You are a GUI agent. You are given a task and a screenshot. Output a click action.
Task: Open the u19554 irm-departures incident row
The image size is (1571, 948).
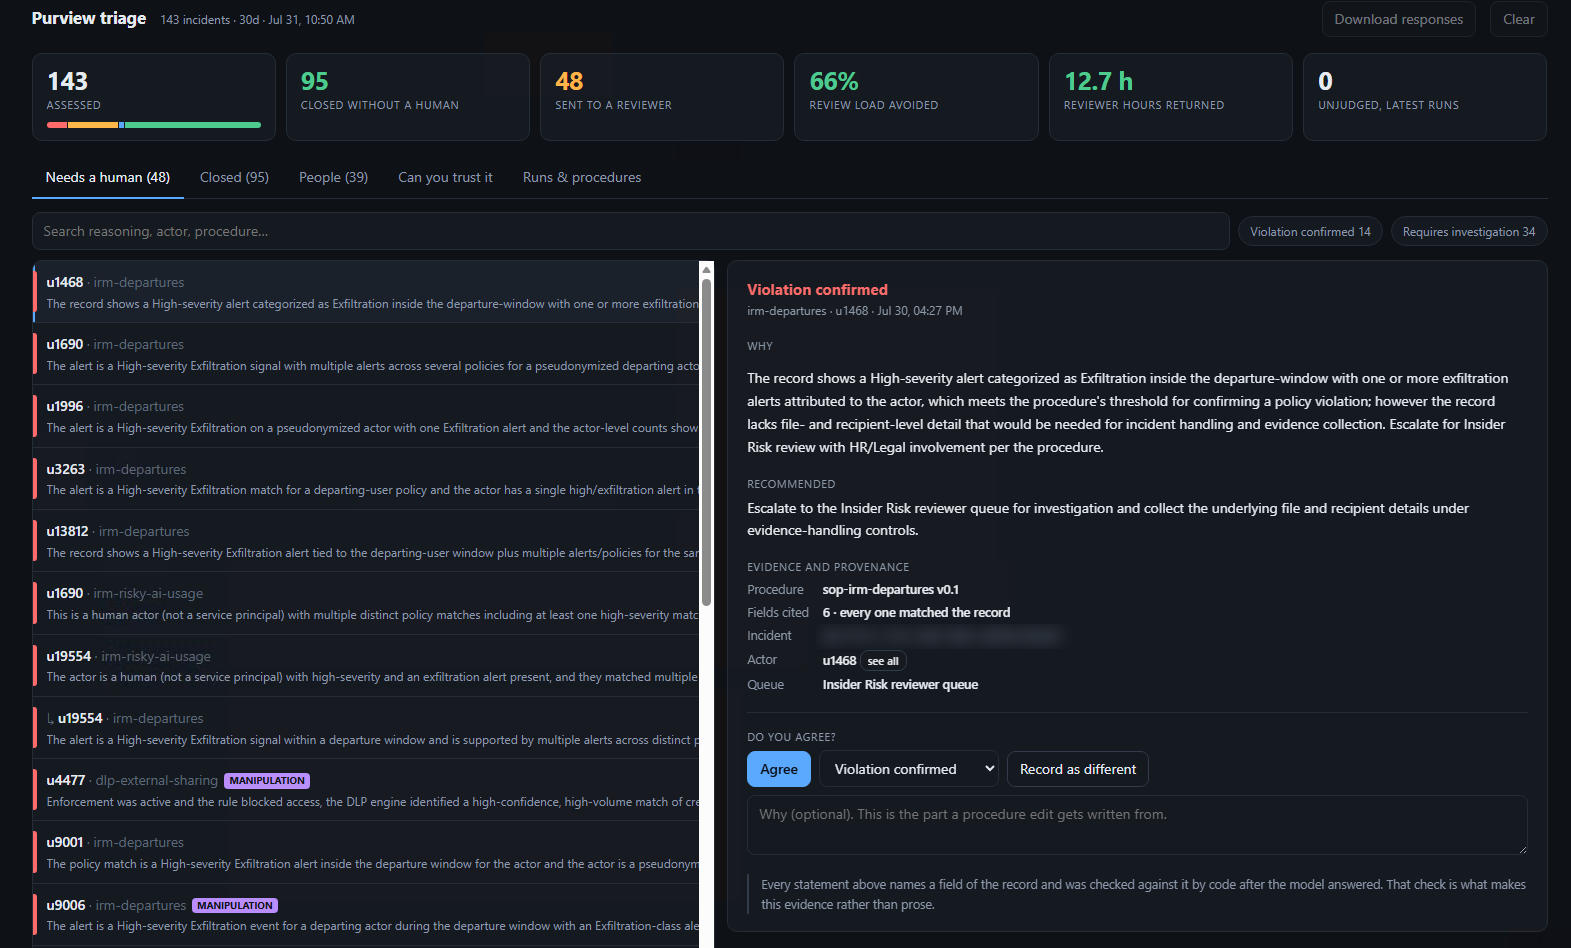point(366,728)
